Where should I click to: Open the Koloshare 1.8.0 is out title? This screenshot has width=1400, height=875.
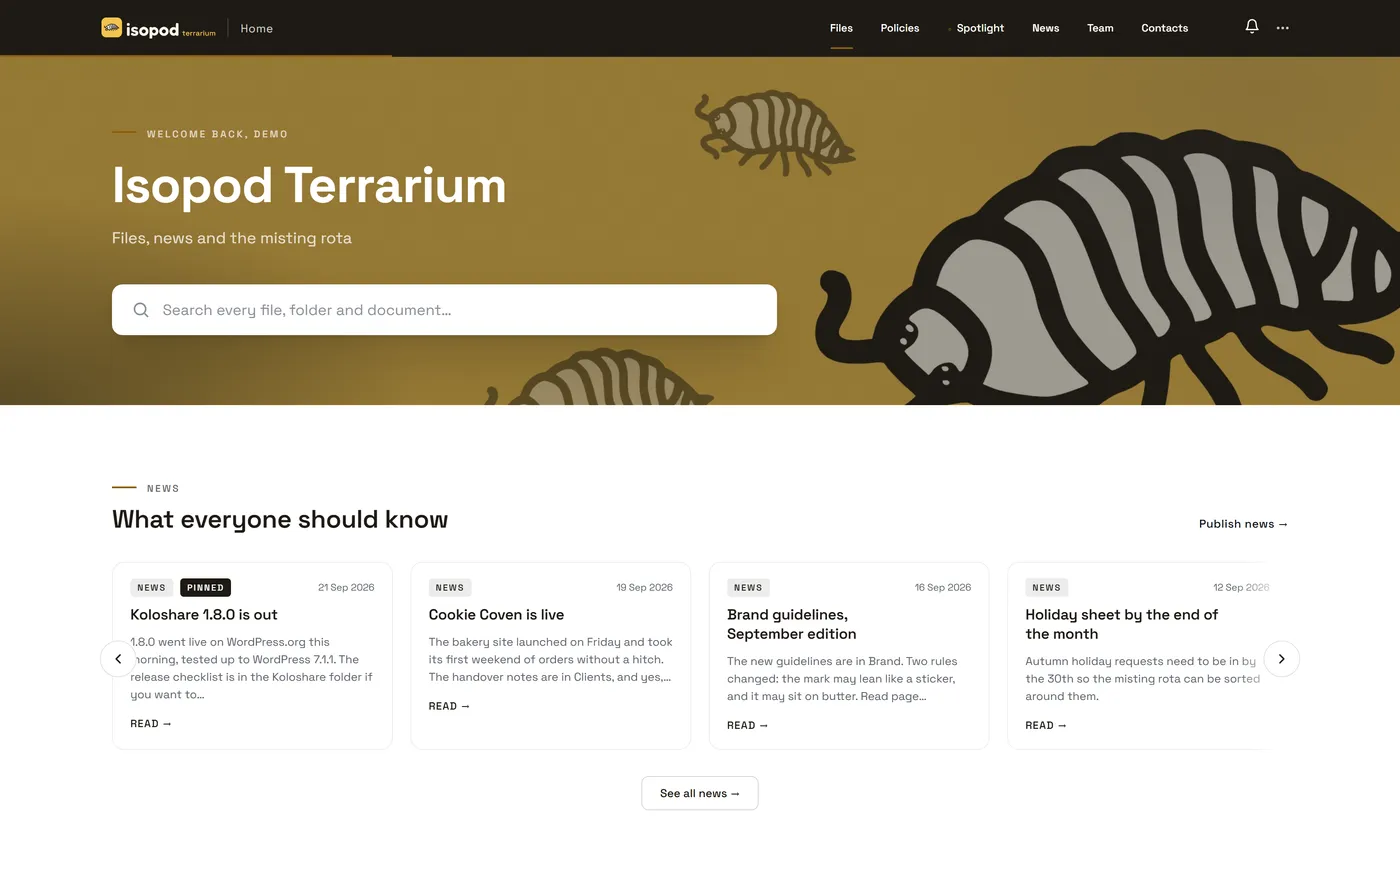coord(204,615)
